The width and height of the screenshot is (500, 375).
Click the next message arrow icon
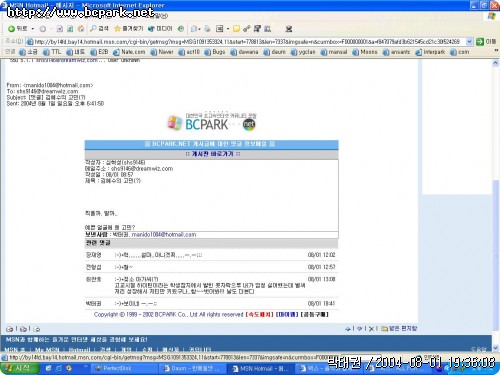click(359, 329)
